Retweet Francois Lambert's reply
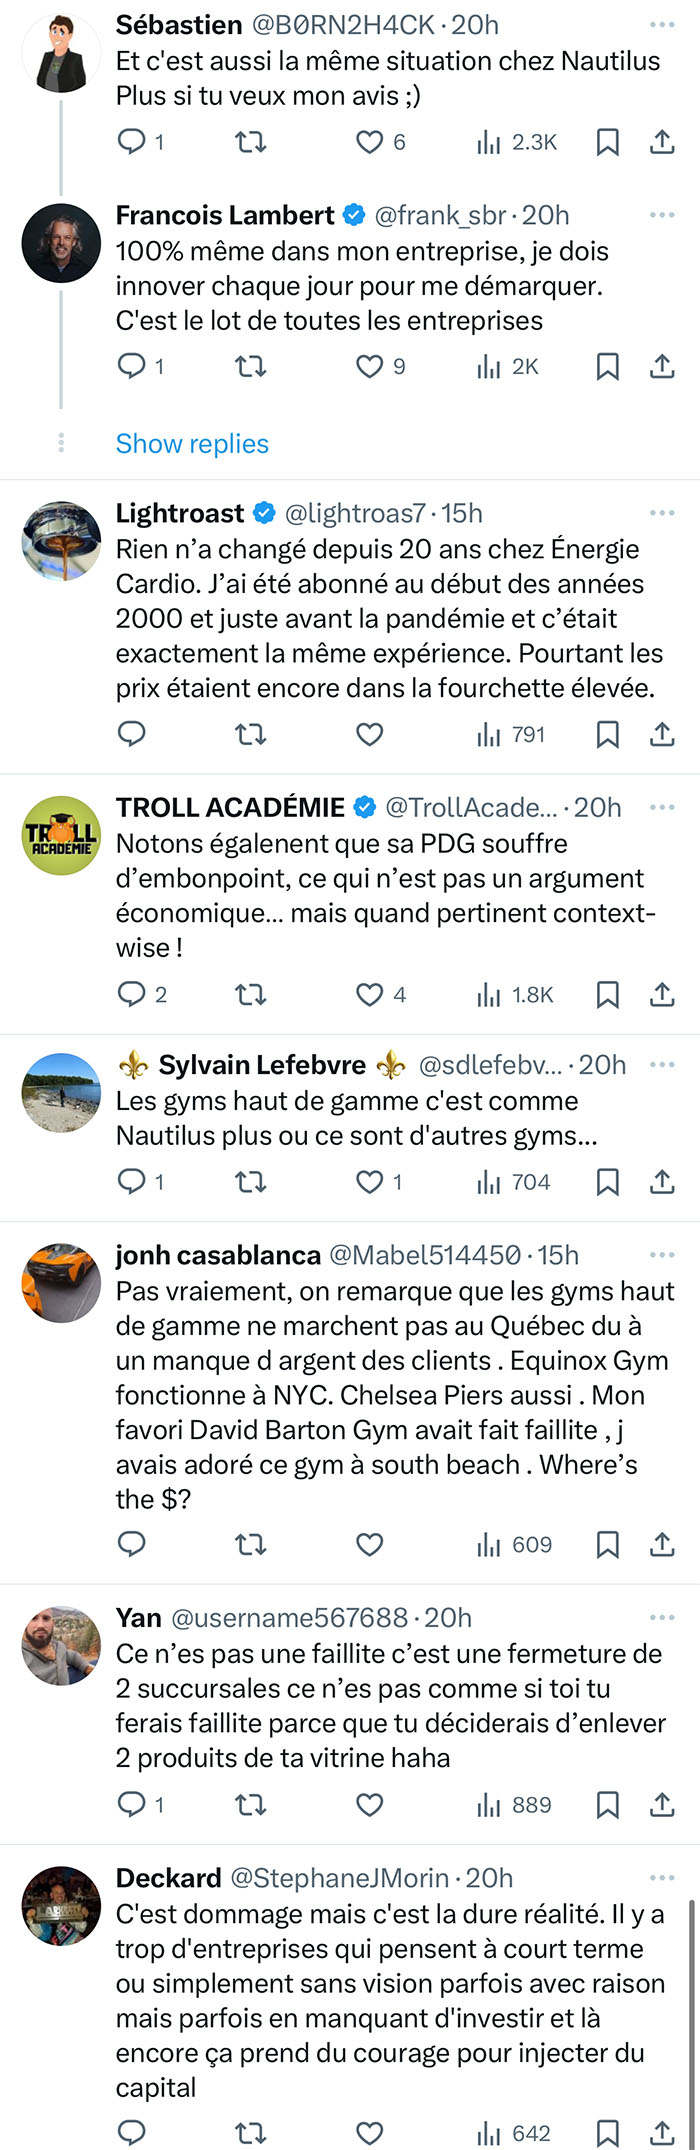Viewport: 700px width, 2150px height. click(x=250, y=367)
